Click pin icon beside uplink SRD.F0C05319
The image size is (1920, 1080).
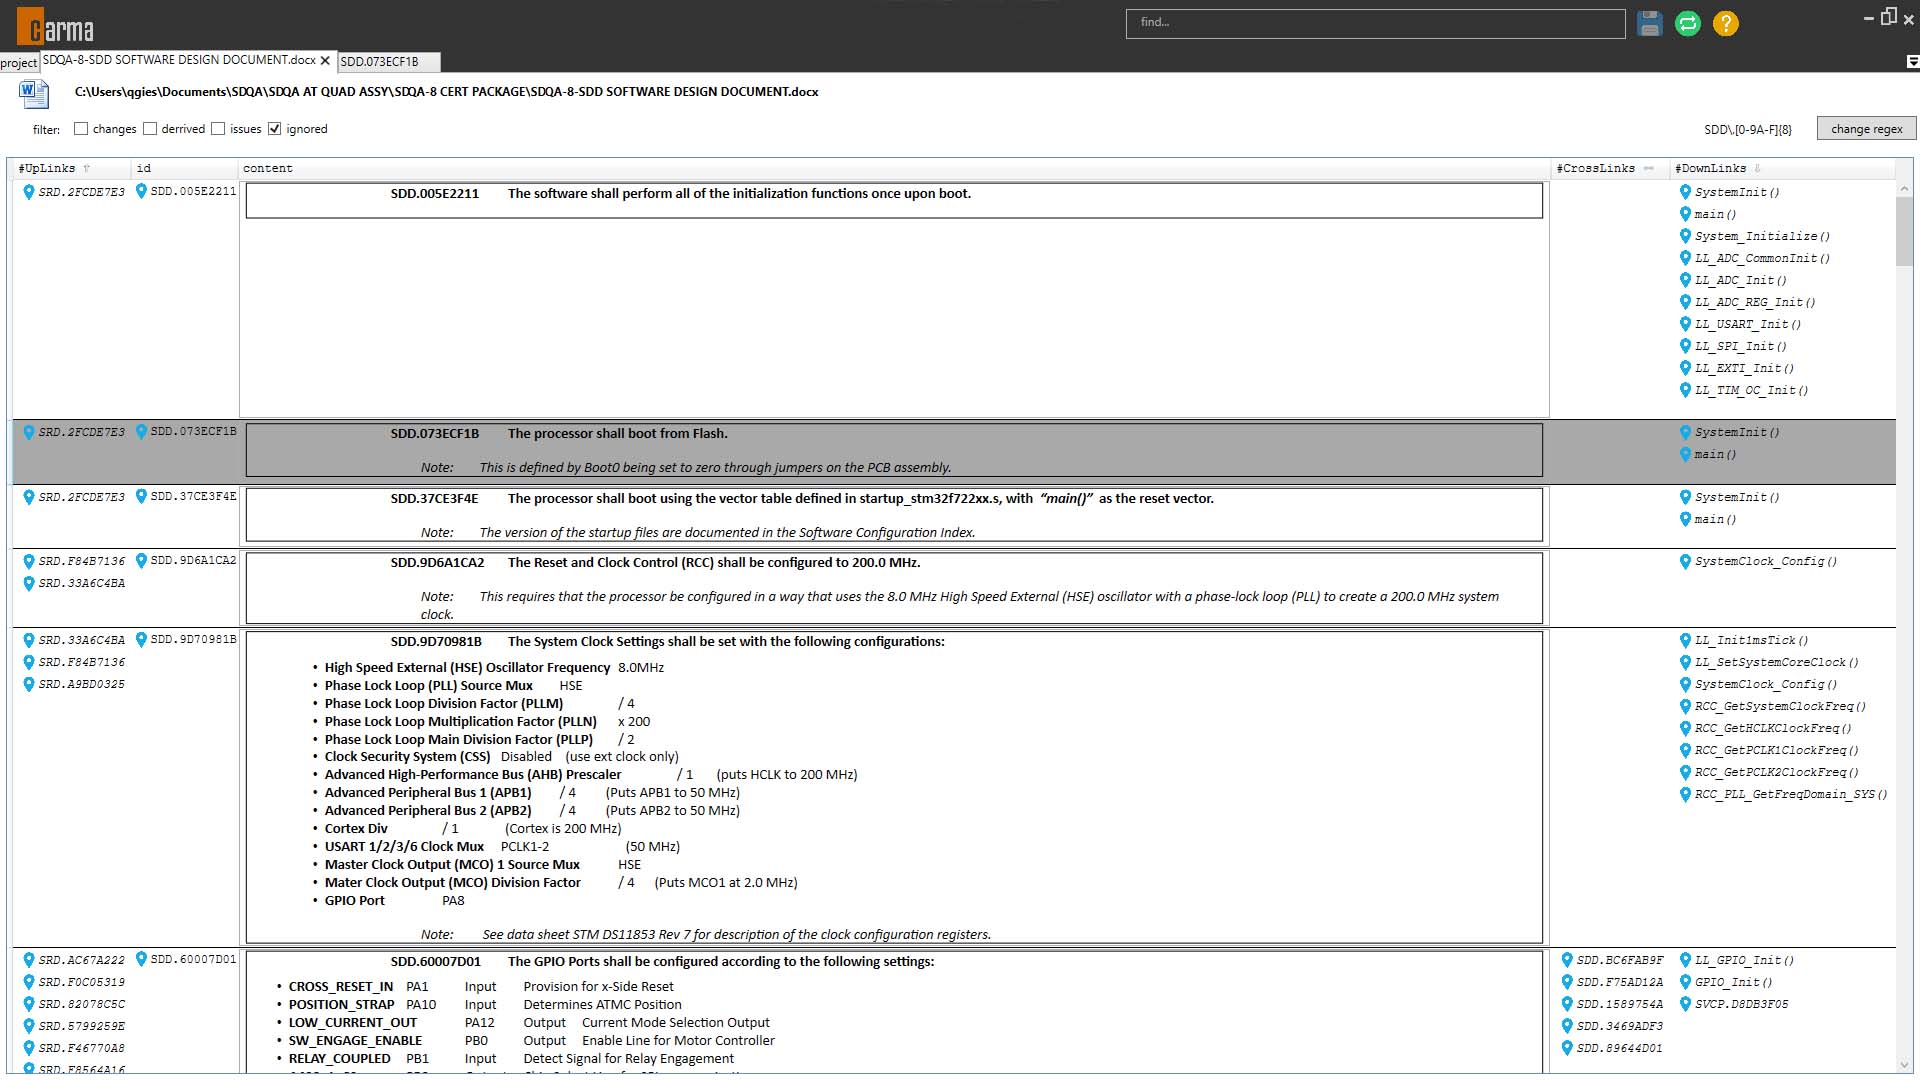[x=29, y=982]
